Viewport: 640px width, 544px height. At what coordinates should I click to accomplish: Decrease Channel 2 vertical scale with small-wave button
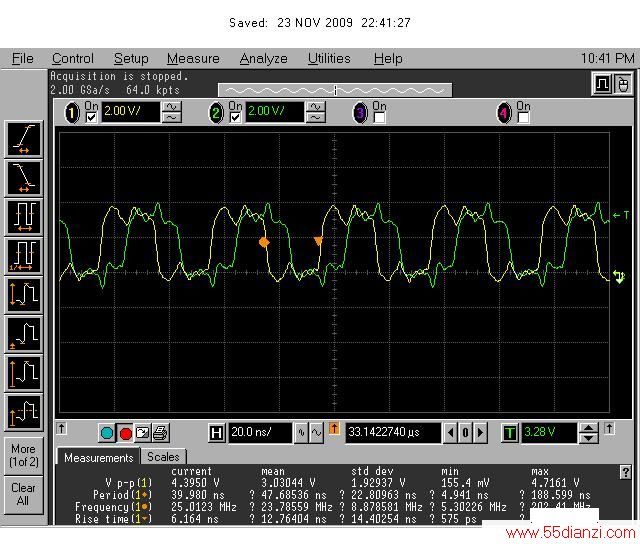coord(316,118)
